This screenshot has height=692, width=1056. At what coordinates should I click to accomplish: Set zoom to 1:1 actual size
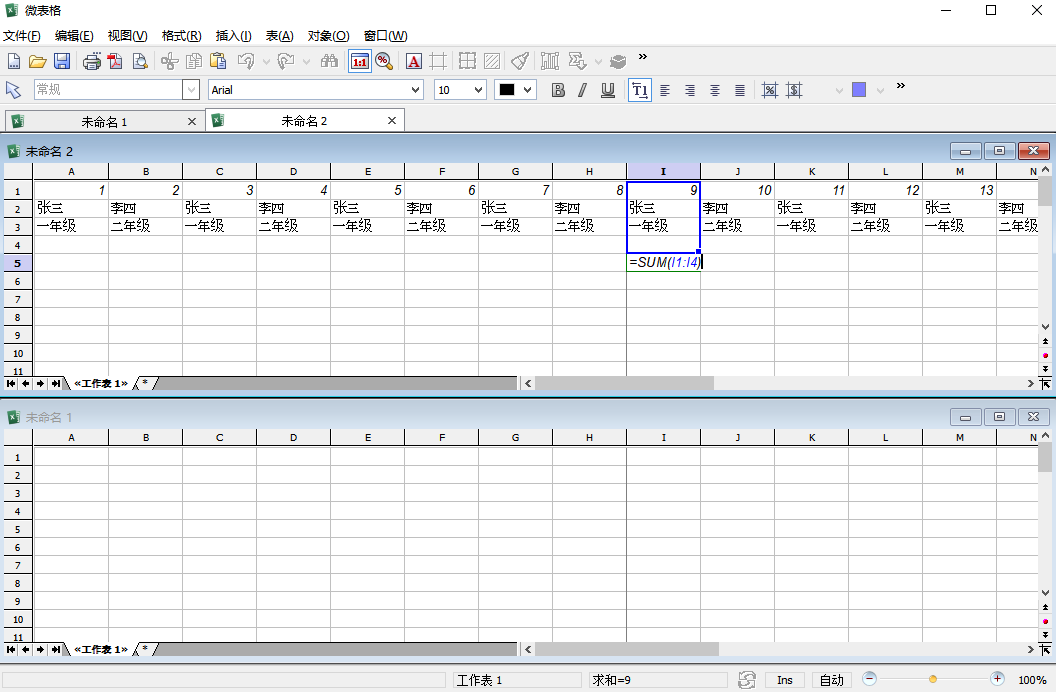tap(360, 61)
